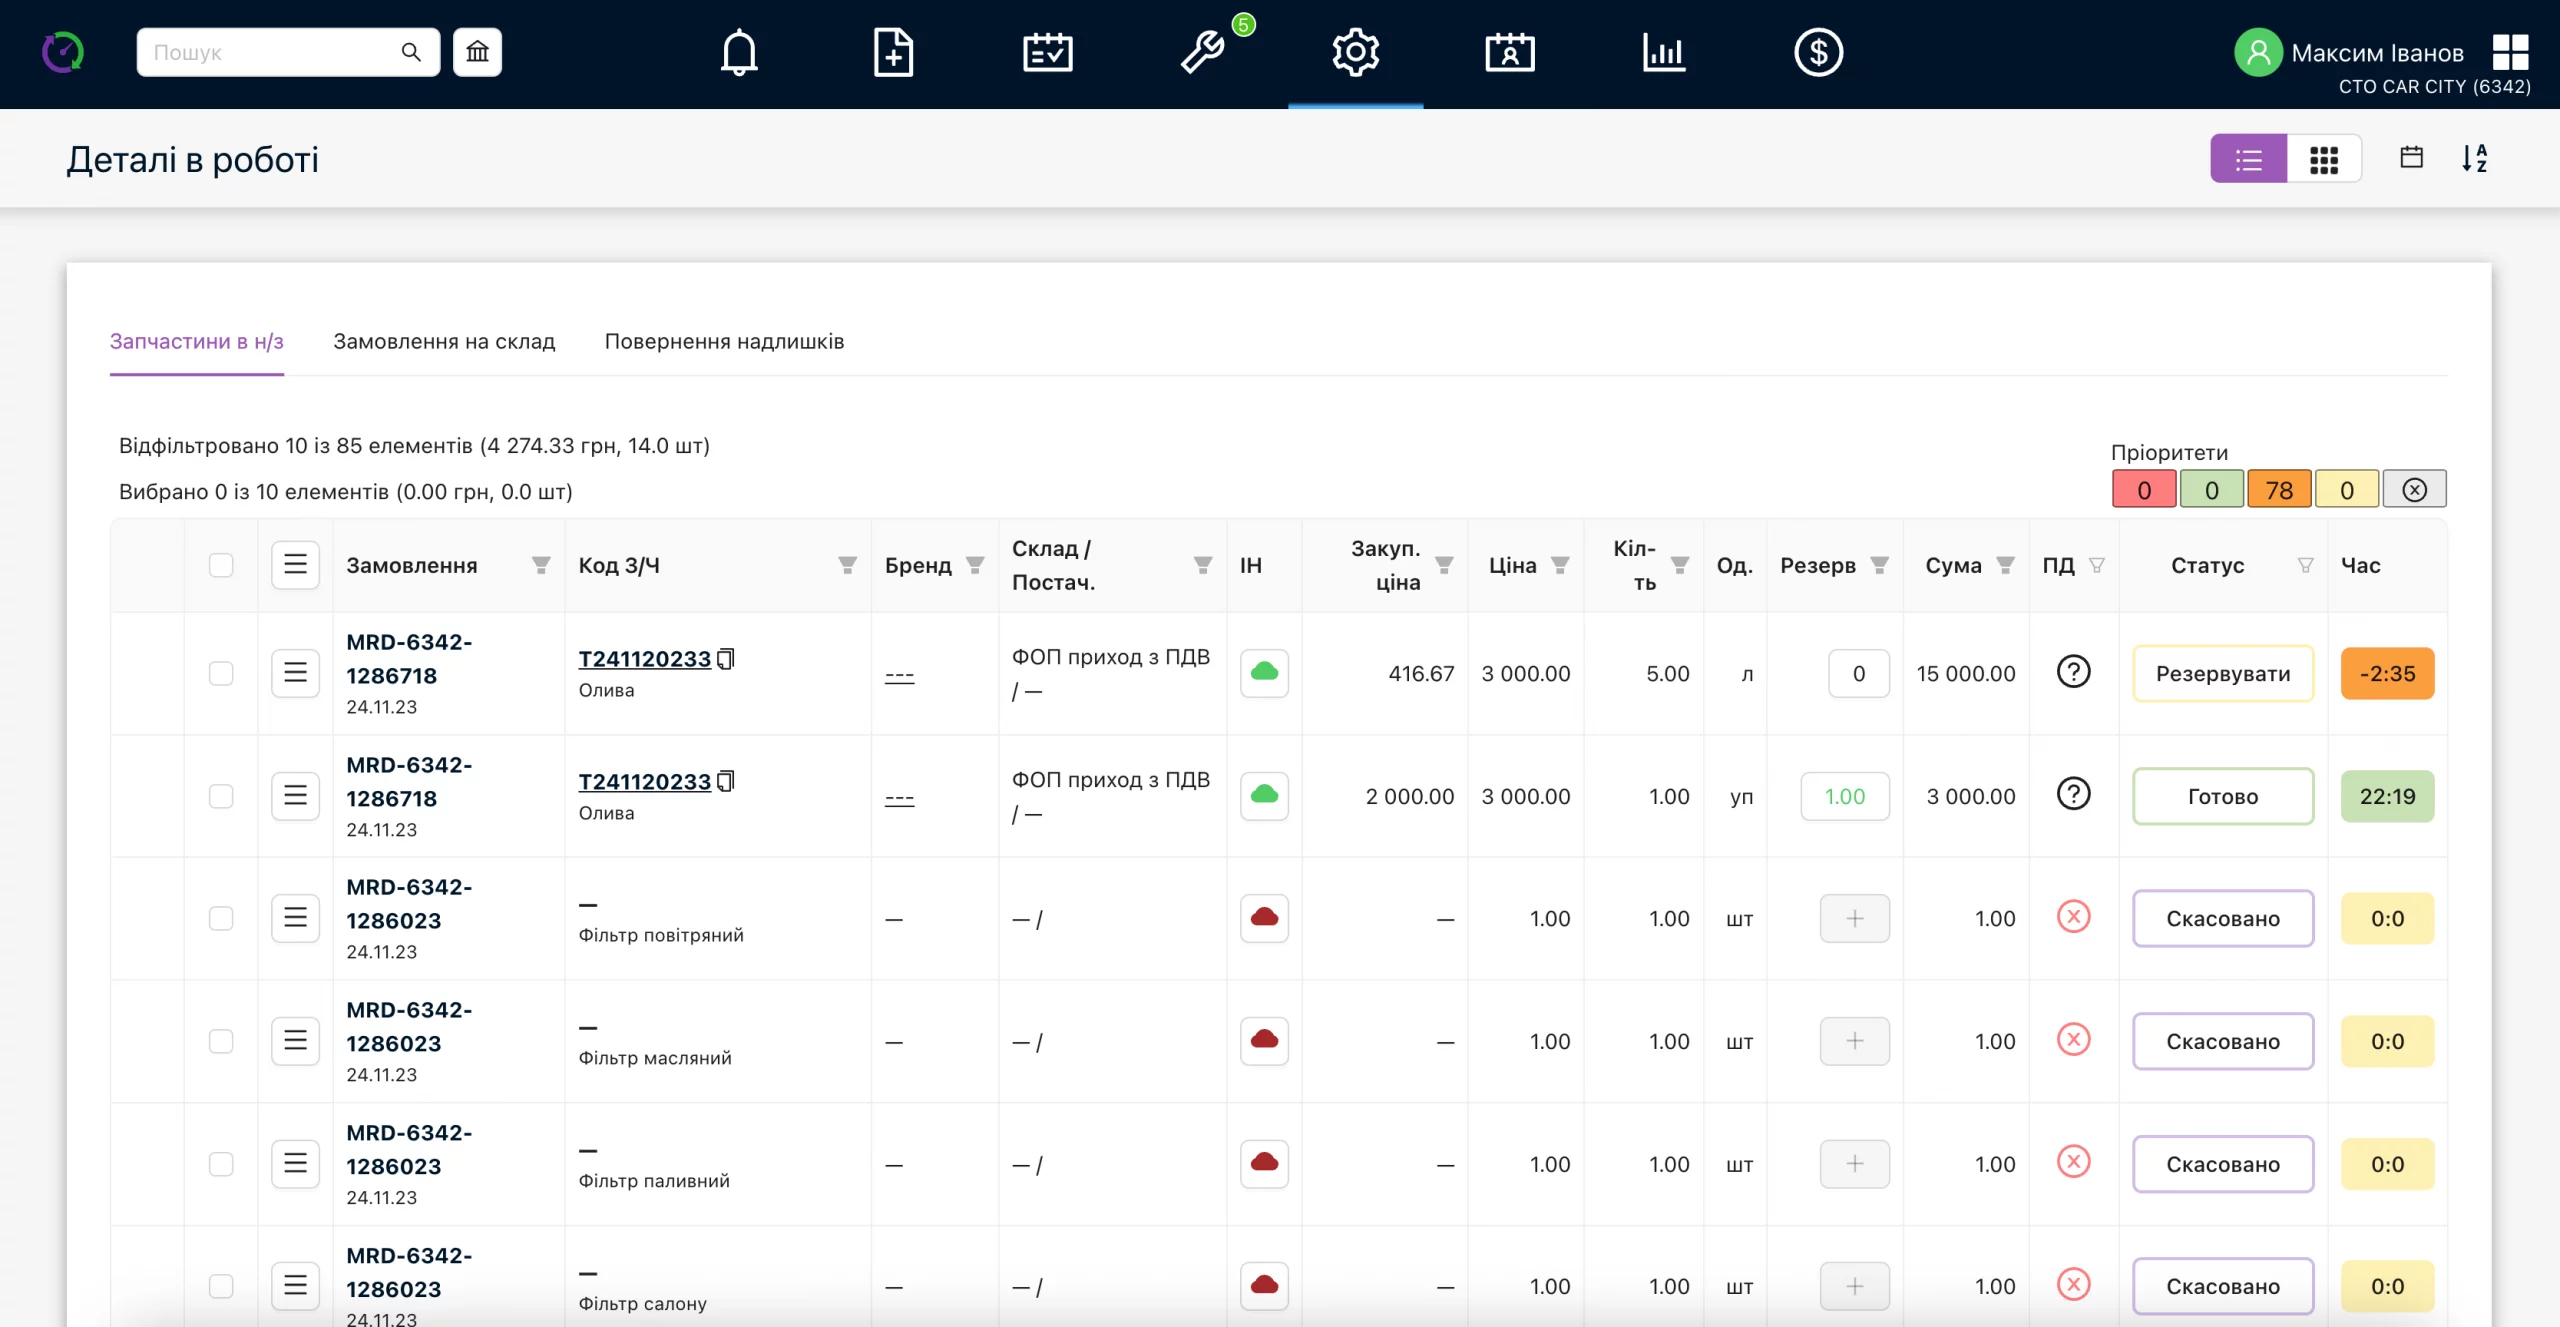
Task: Switch to Замовлення на склад tab
Action: tap(444, 341)
